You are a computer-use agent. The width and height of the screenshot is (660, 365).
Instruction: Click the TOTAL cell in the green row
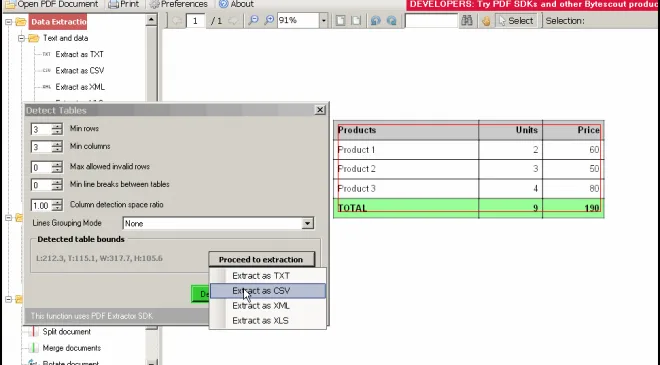pos(407,208)
